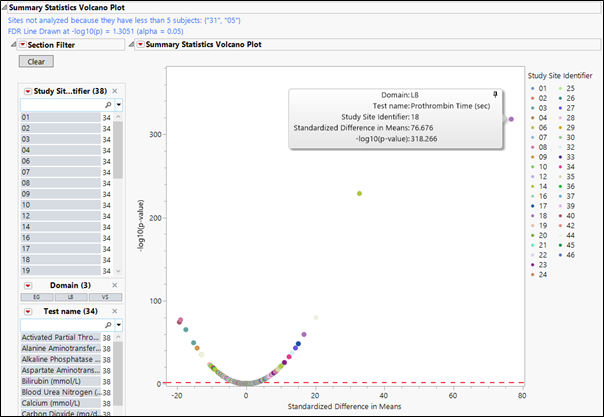
Task: Click the Clear button
Action: (35, 62)
